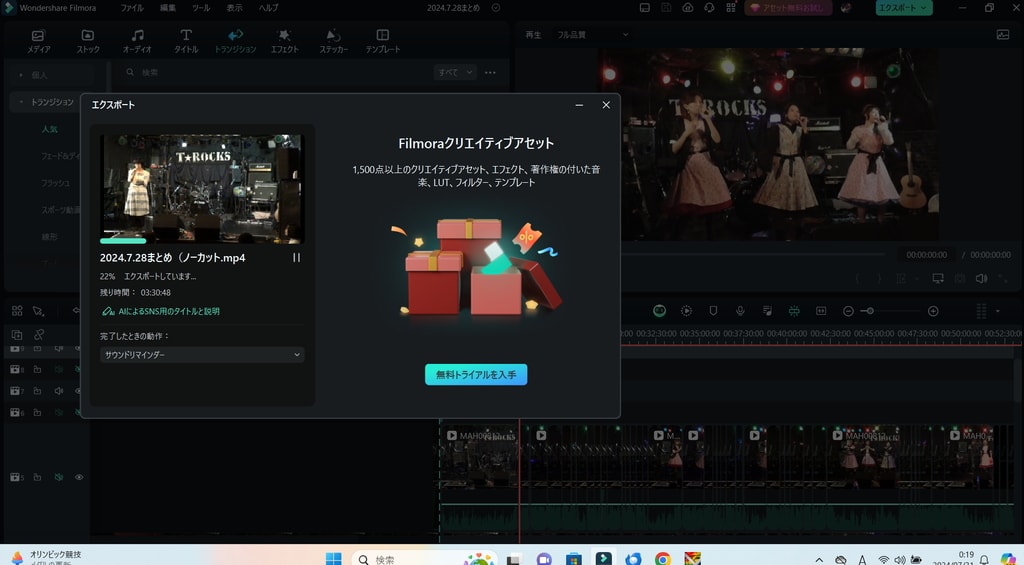The width and height of the screenshot is (1024, 565).
Task: Click the save project icon in the title bar
Action: click(x=666, y=8)
